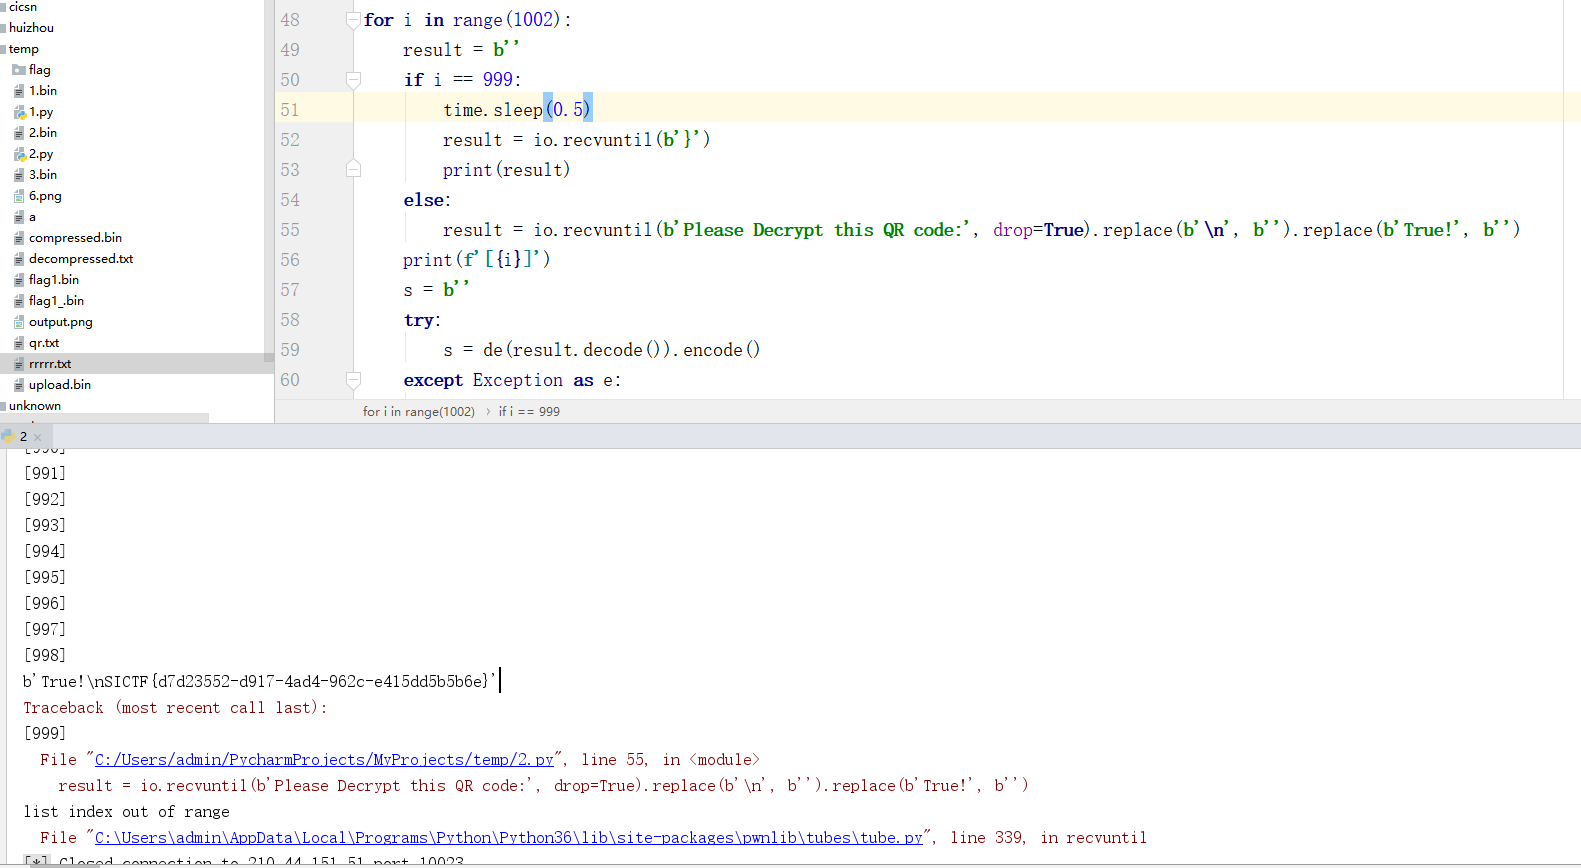Switch to the run tab named 2

(x=22, y=437)
